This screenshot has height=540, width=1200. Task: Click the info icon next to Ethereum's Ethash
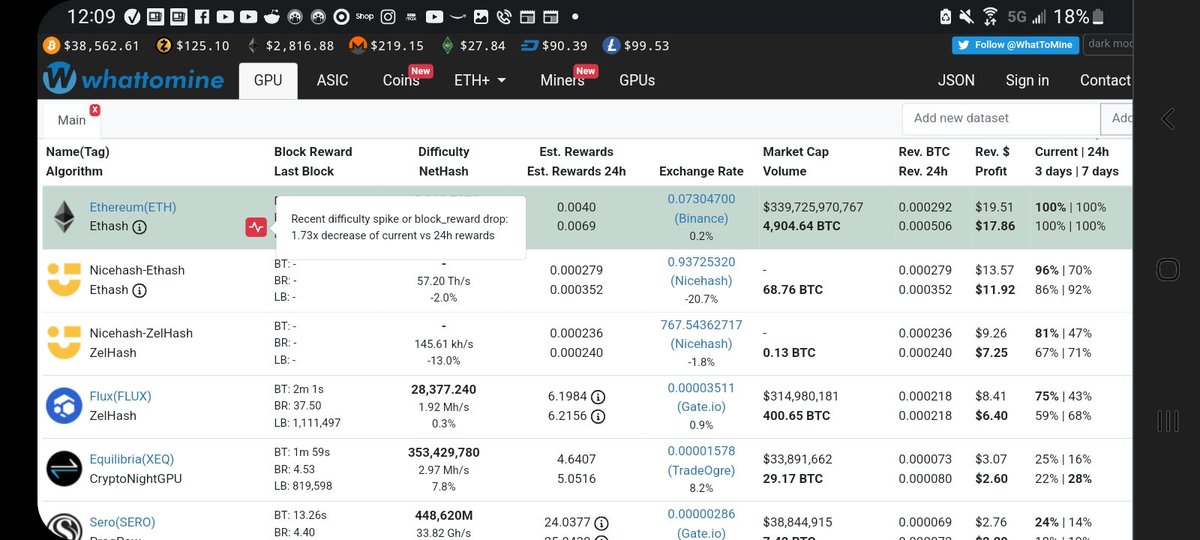(140, 227)
